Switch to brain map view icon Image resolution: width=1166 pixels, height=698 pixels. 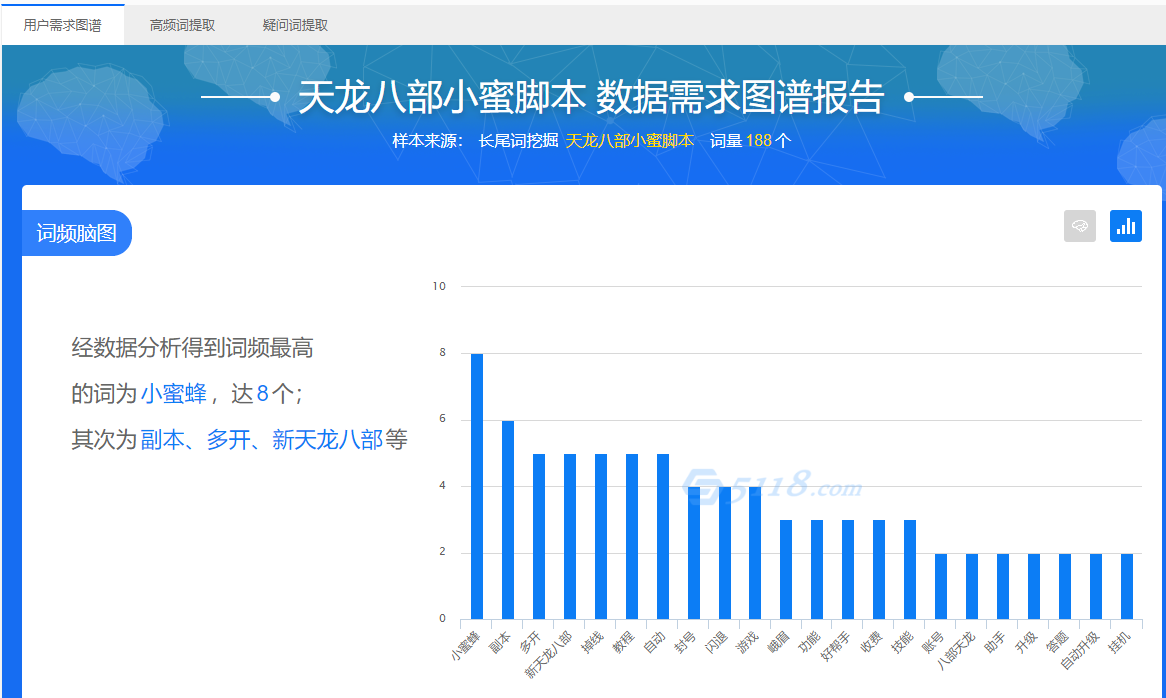point(1080,226)
